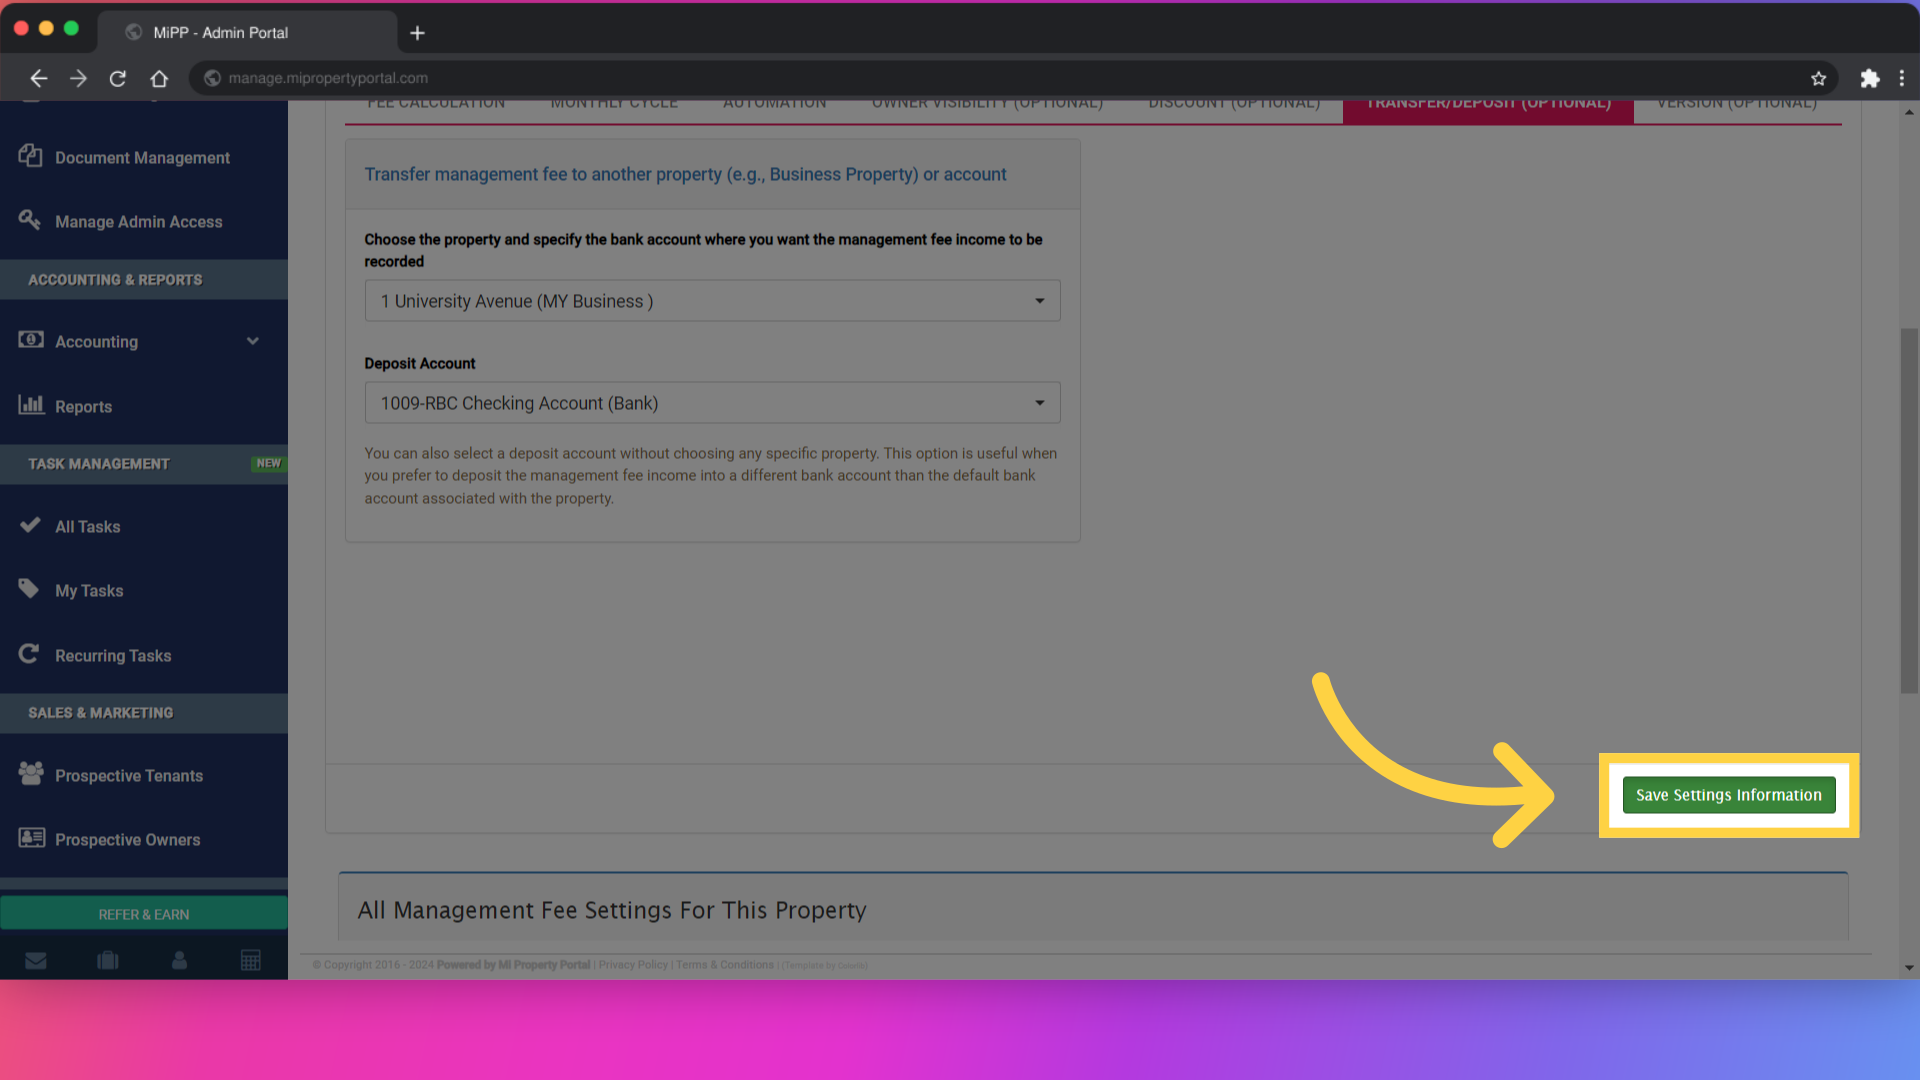Click the Prospective Tenants people icon
The height and width of the screenshot is (1080, 1920).
[30, 774]
